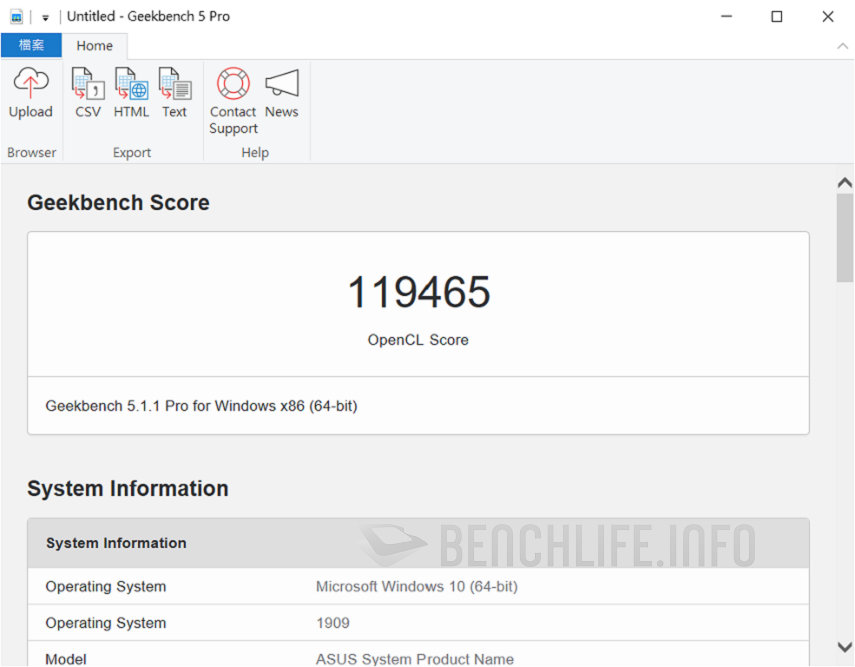Open the 檔案 (File) menu

(x=31, y=45)
